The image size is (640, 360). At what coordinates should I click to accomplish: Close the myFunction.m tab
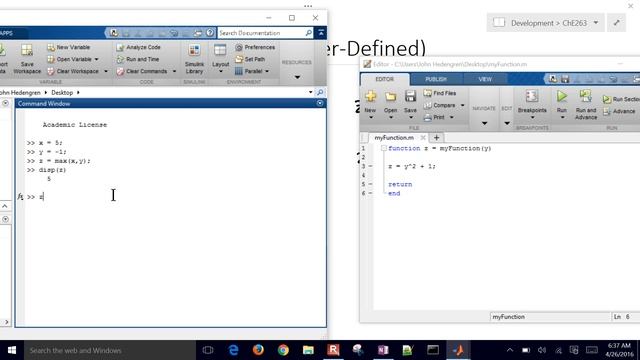point(423,138)
